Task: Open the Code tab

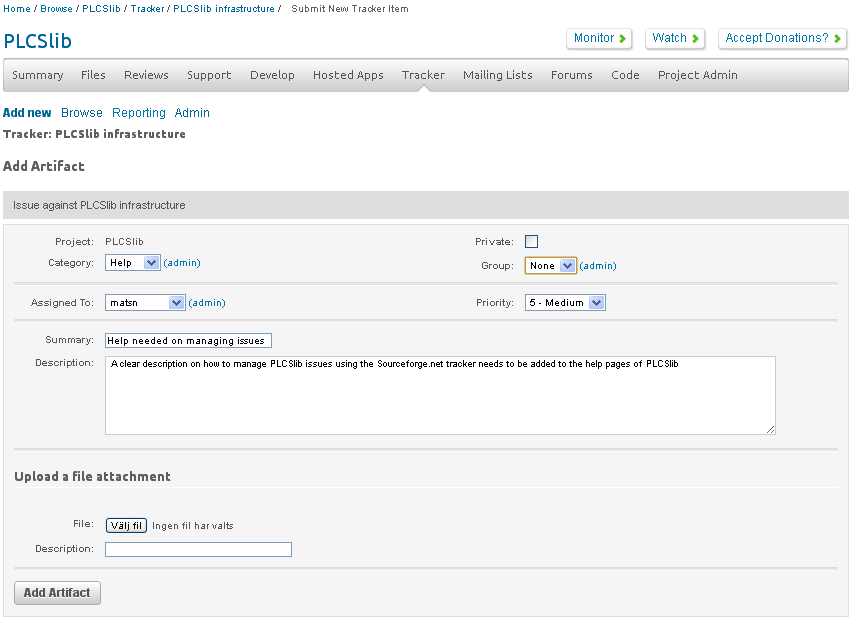Action: click(x=625, y=75)
